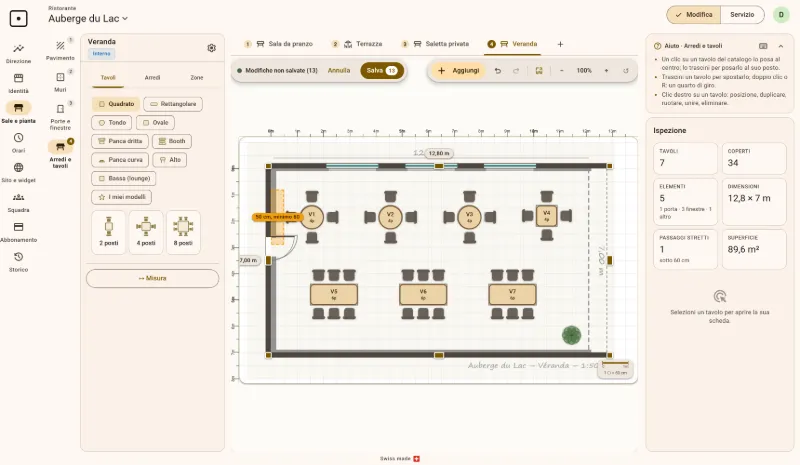The image size is (800, 465).
Task: Select Quadrato table shape
Action: 116,104
